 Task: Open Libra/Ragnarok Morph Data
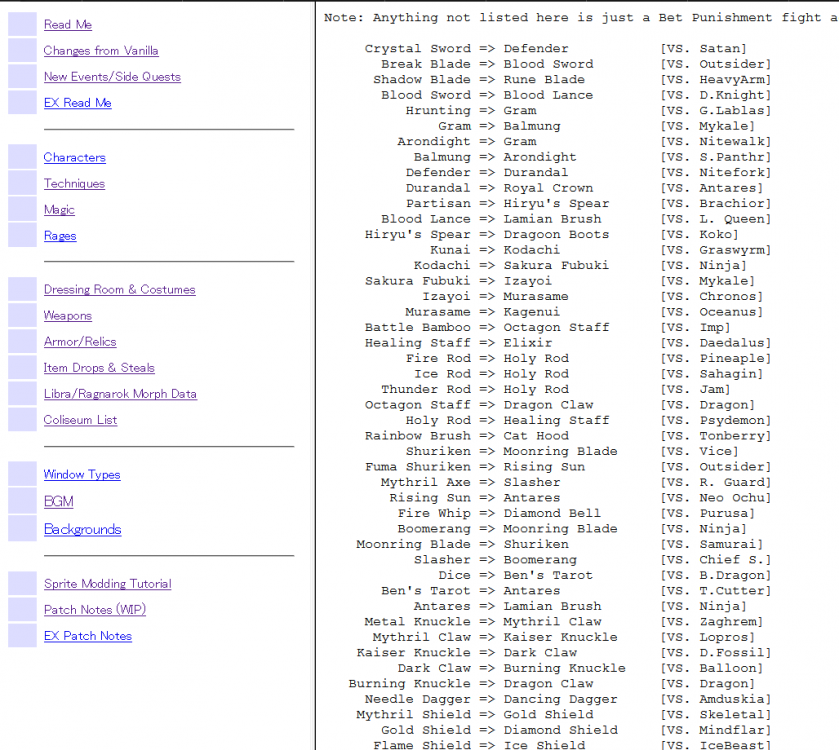coord(120,394)
